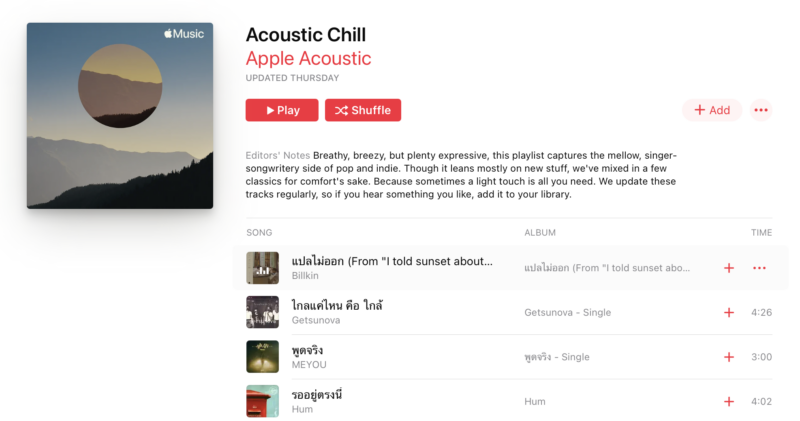Click the Billkin song artwork with playing bars
Image resolution: width=800 pixels, height=421 pixels.
coord(262,268)
